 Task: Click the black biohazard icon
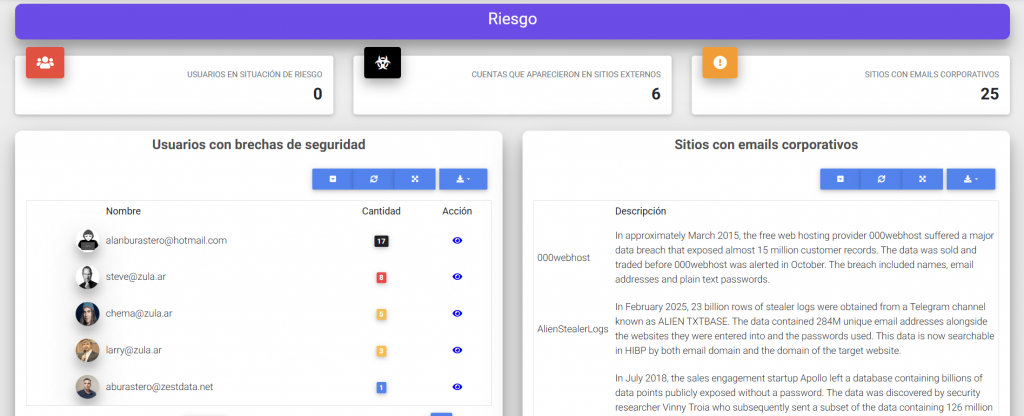click(382, 62)
